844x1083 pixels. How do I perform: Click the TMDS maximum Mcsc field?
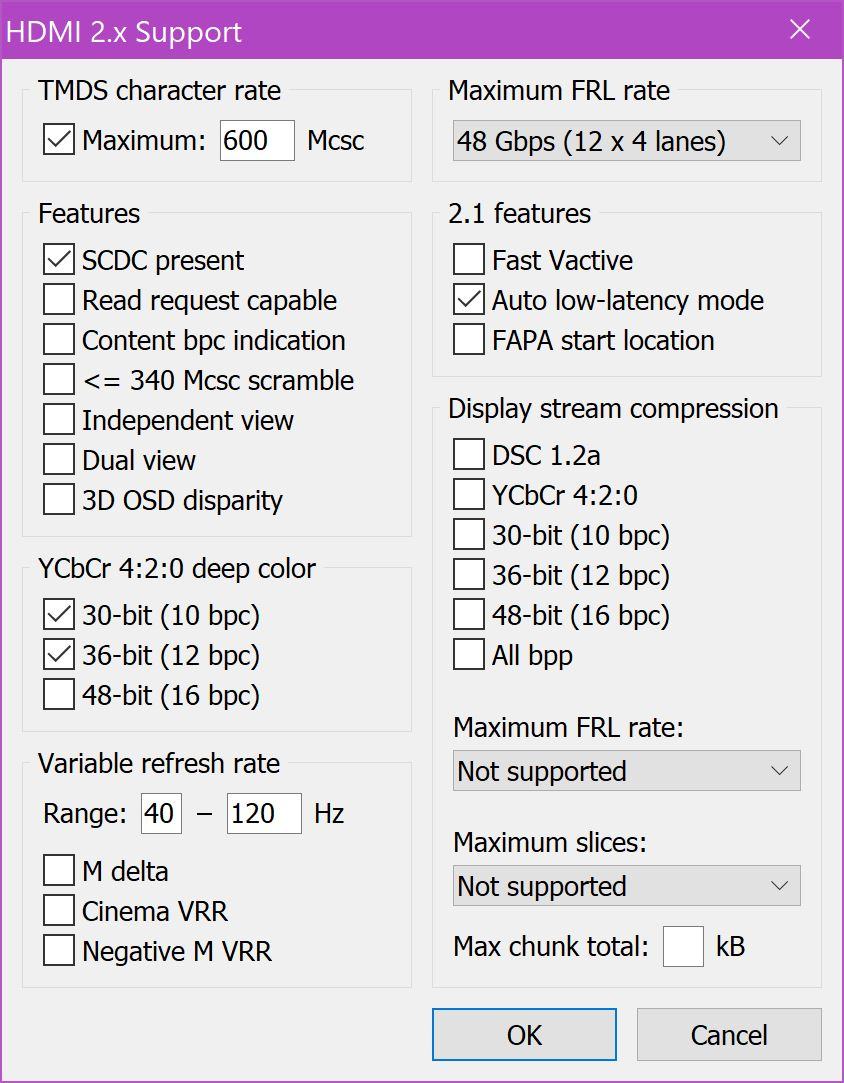point(257,140)
